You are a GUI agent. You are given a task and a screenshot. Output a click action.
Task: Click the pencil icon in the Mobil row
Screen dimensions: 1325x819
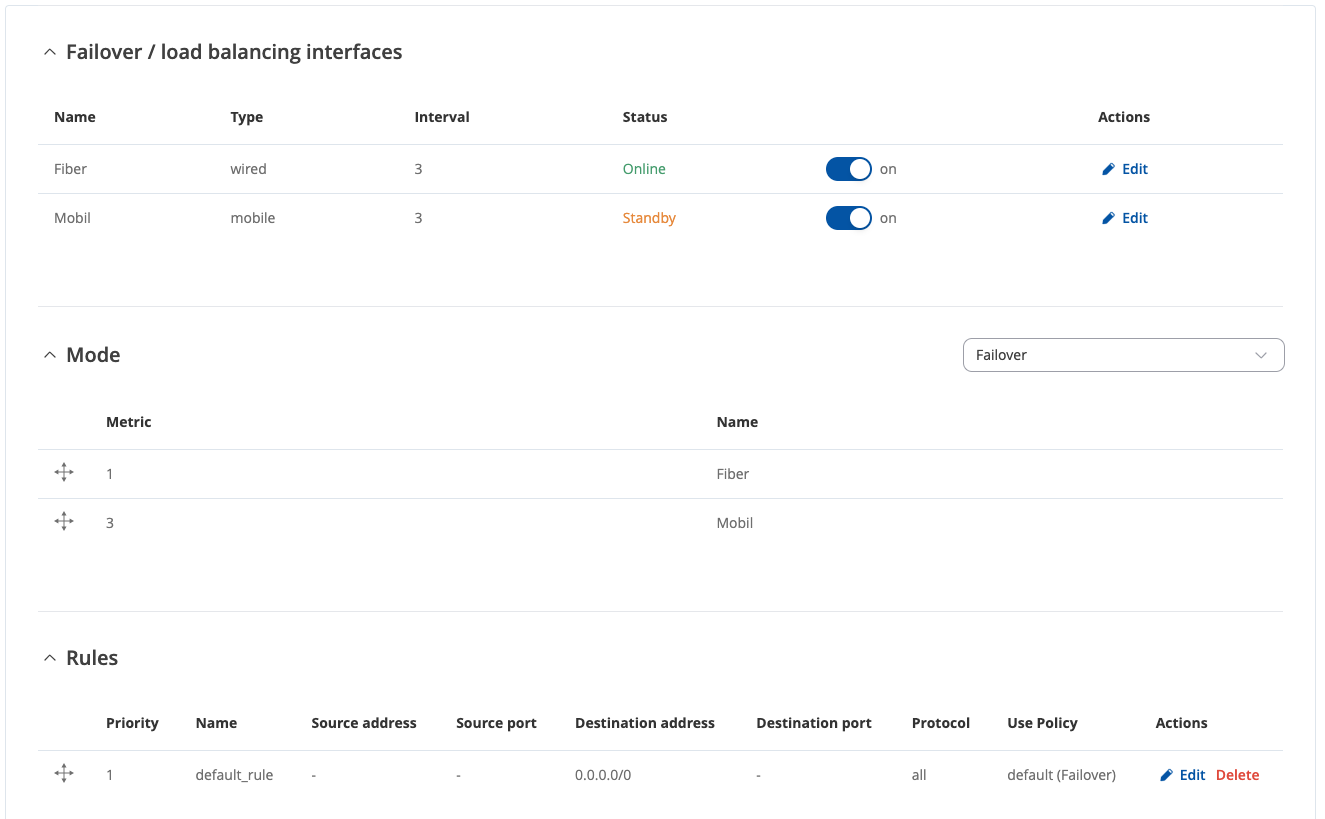point(1108,218)
